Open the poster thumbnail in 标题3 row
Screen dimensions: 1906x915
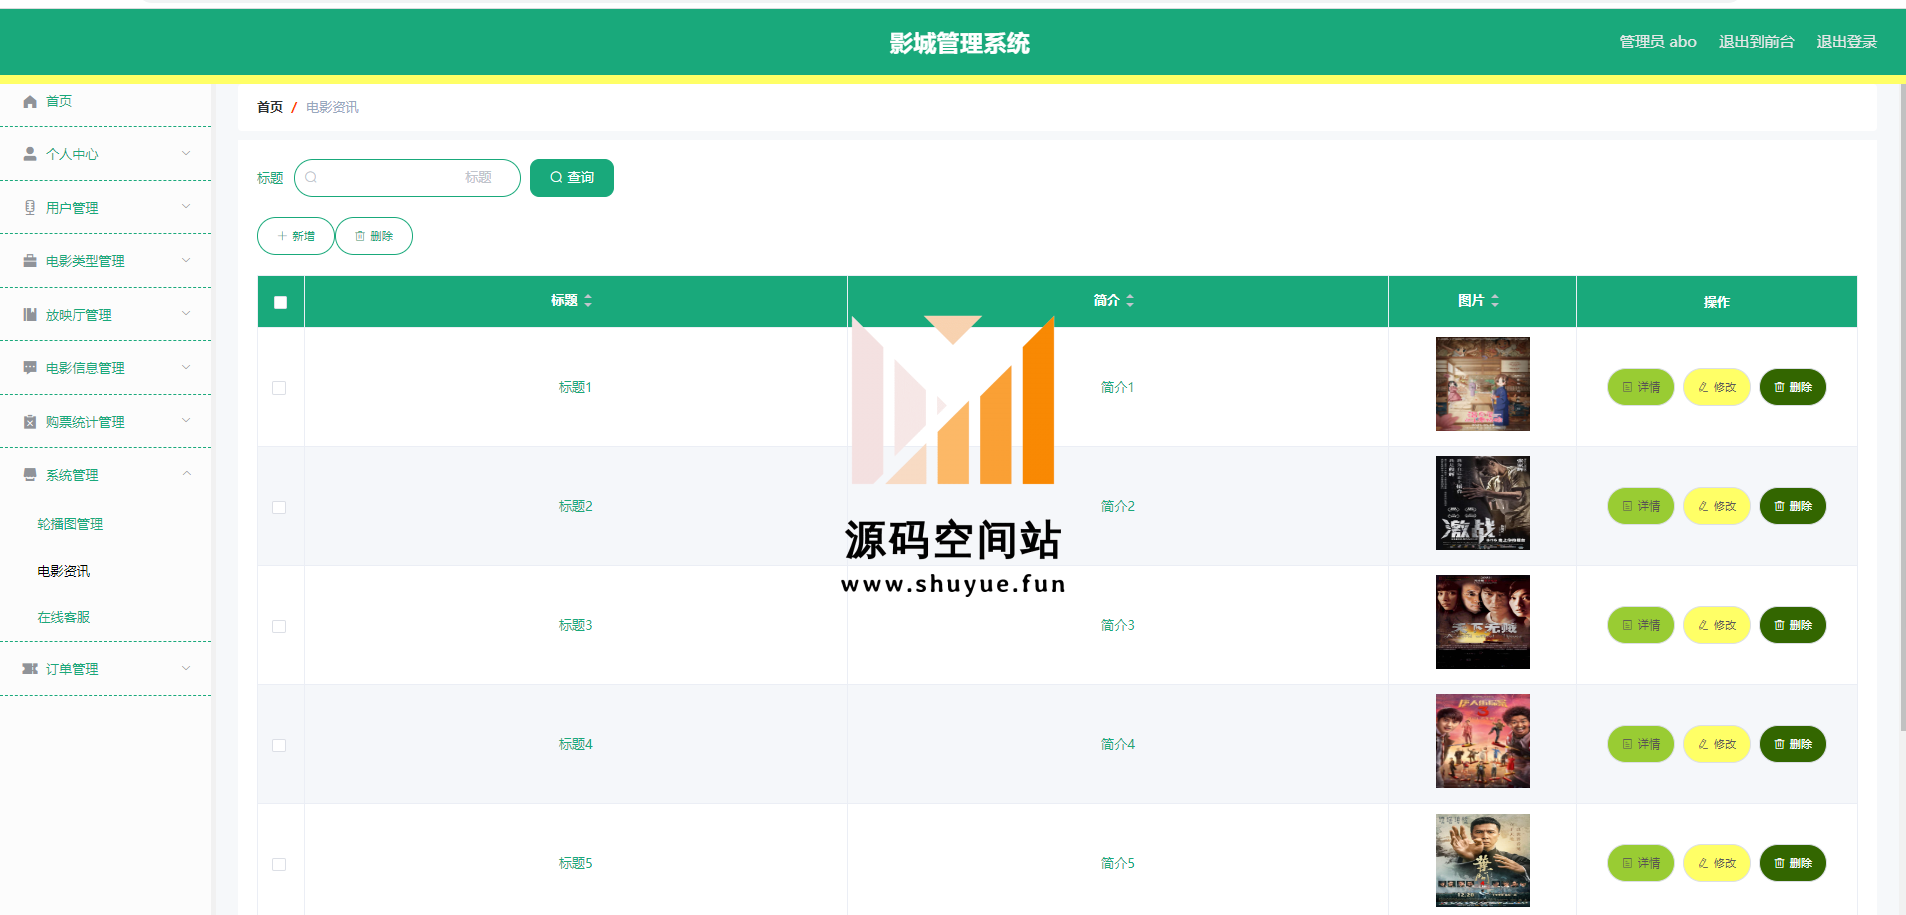click(x=1482, y=622)
